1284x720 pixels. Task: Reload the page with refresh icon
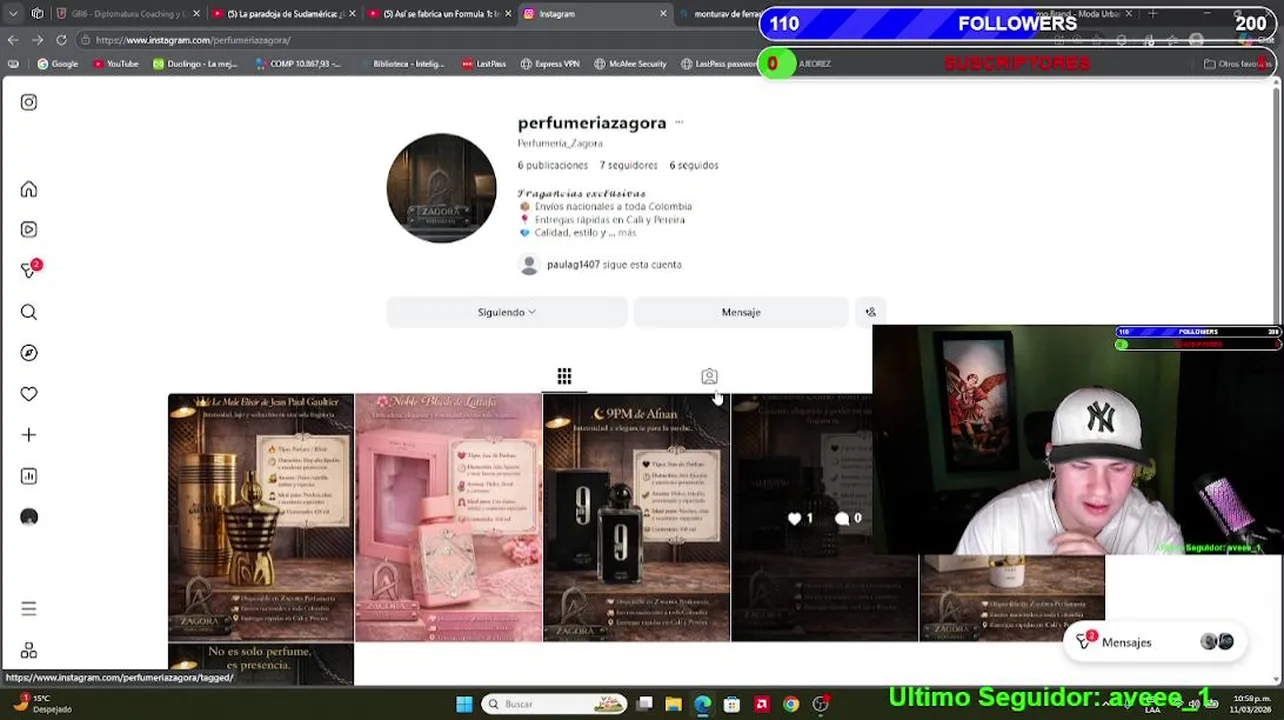point(61,40)
